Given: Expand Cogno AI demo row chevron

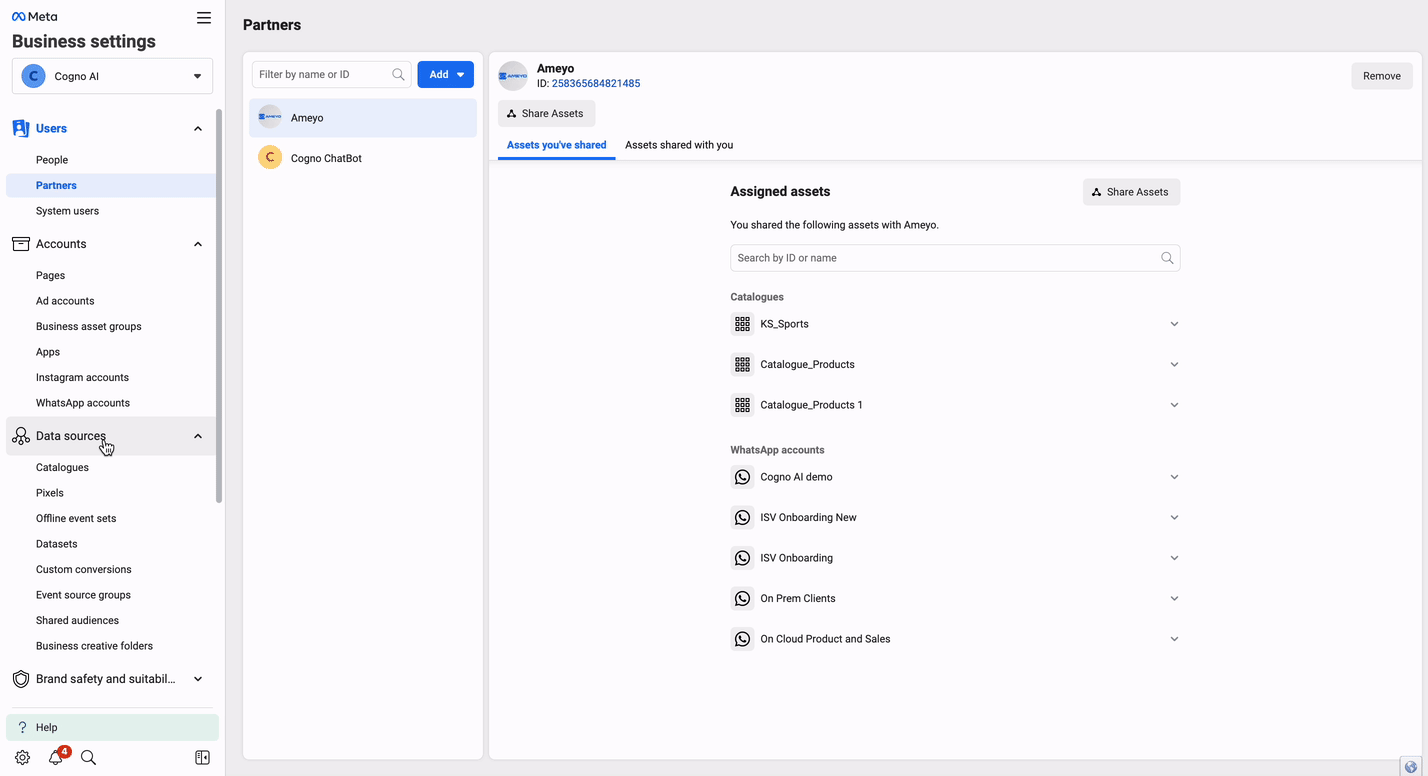Looking at the screenshot, I should (x=1174, y=477).
